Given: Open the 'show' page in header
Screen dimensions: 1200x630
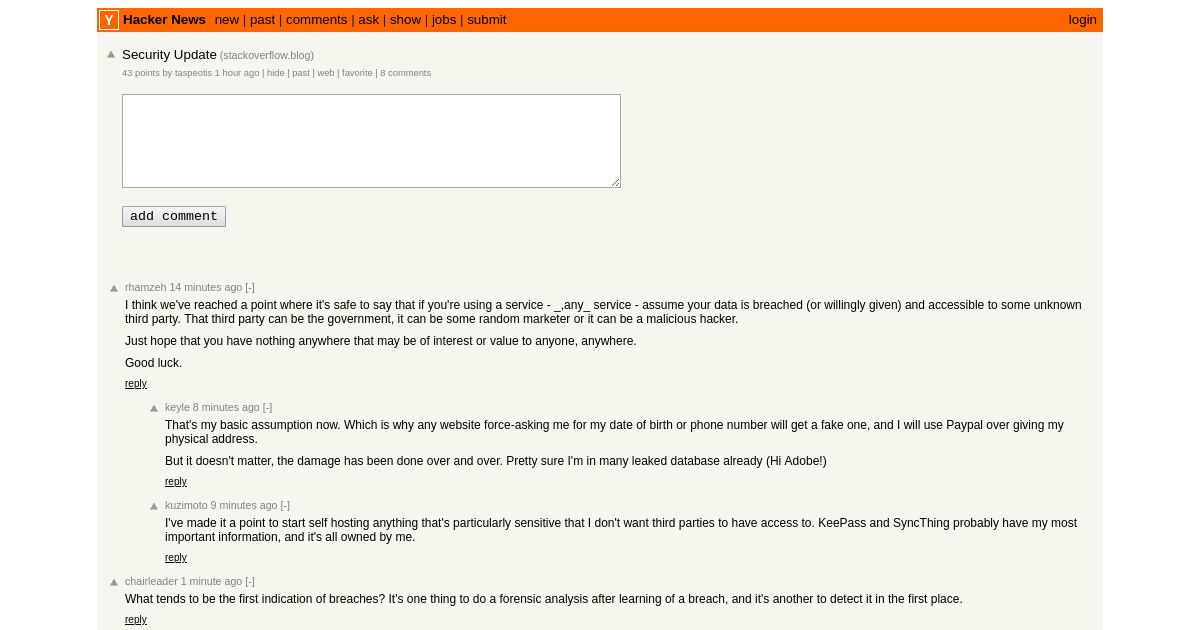Looking at the screenshot, I should [x=405, y=20].
